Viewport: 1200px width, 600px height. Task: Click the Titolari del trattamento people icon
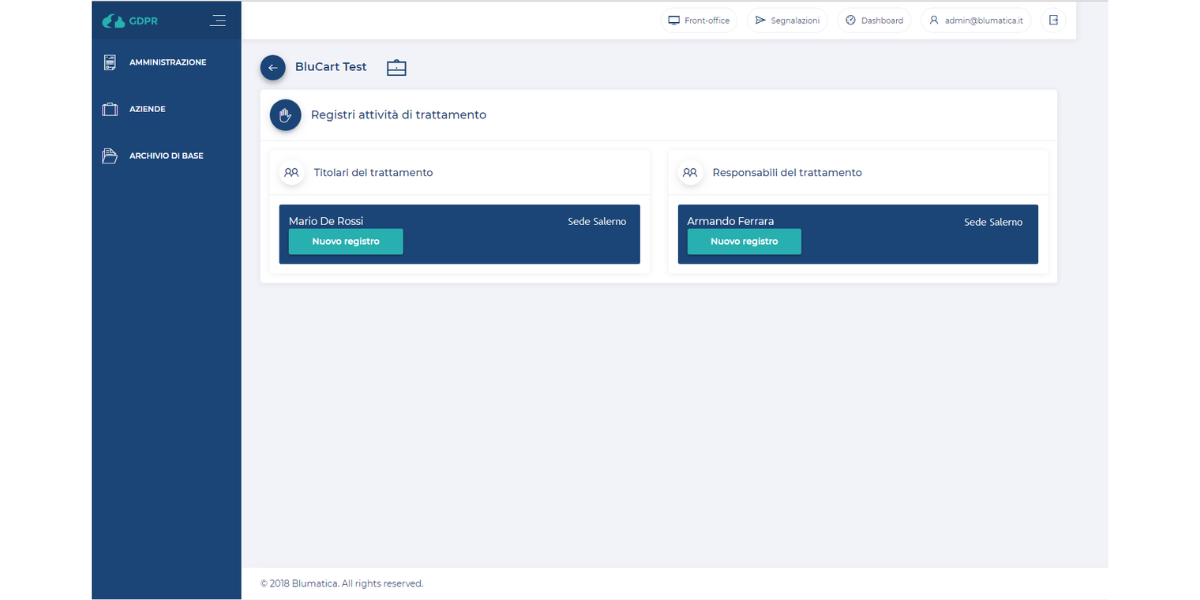pos(291,172)
